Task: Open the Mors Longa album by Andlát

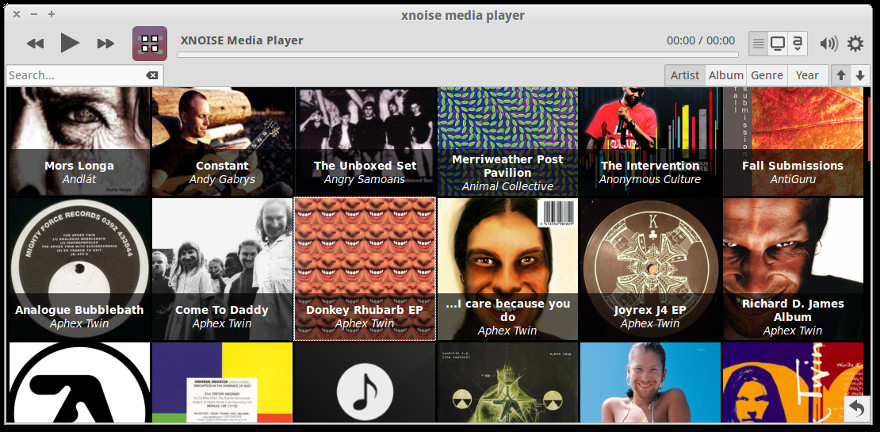Action: coord(79,141)
